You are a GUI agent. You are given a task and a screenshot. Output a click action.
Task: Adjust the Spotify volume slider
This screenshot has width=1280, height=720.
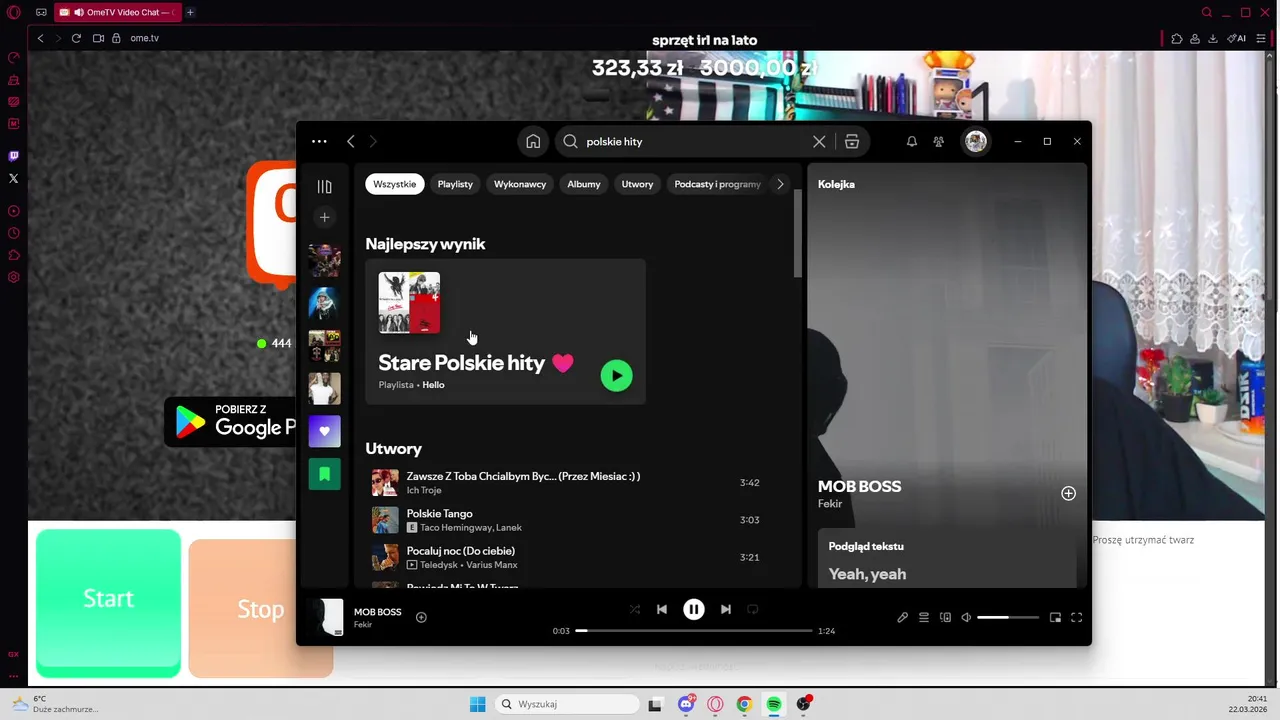1008,618
